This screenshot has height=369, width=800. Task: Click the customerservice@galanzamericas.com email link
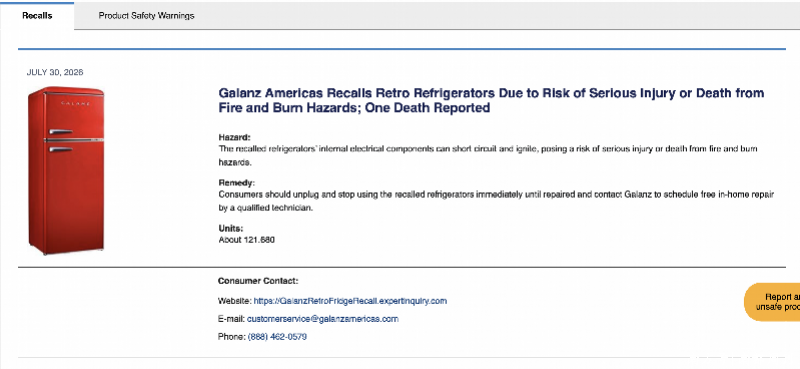coord(322,319)
